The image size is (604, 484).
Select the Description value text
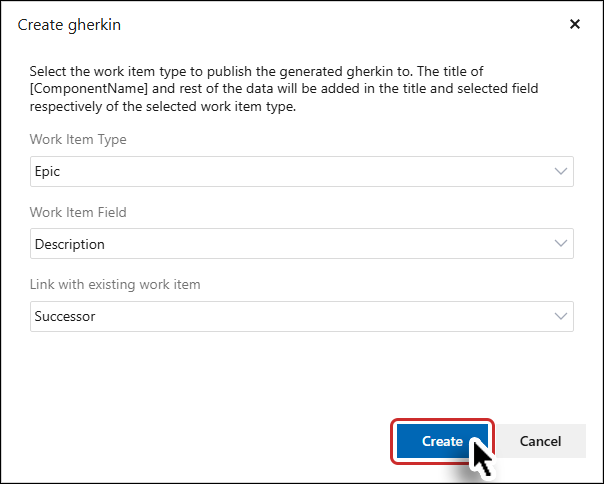click(69, 244)
